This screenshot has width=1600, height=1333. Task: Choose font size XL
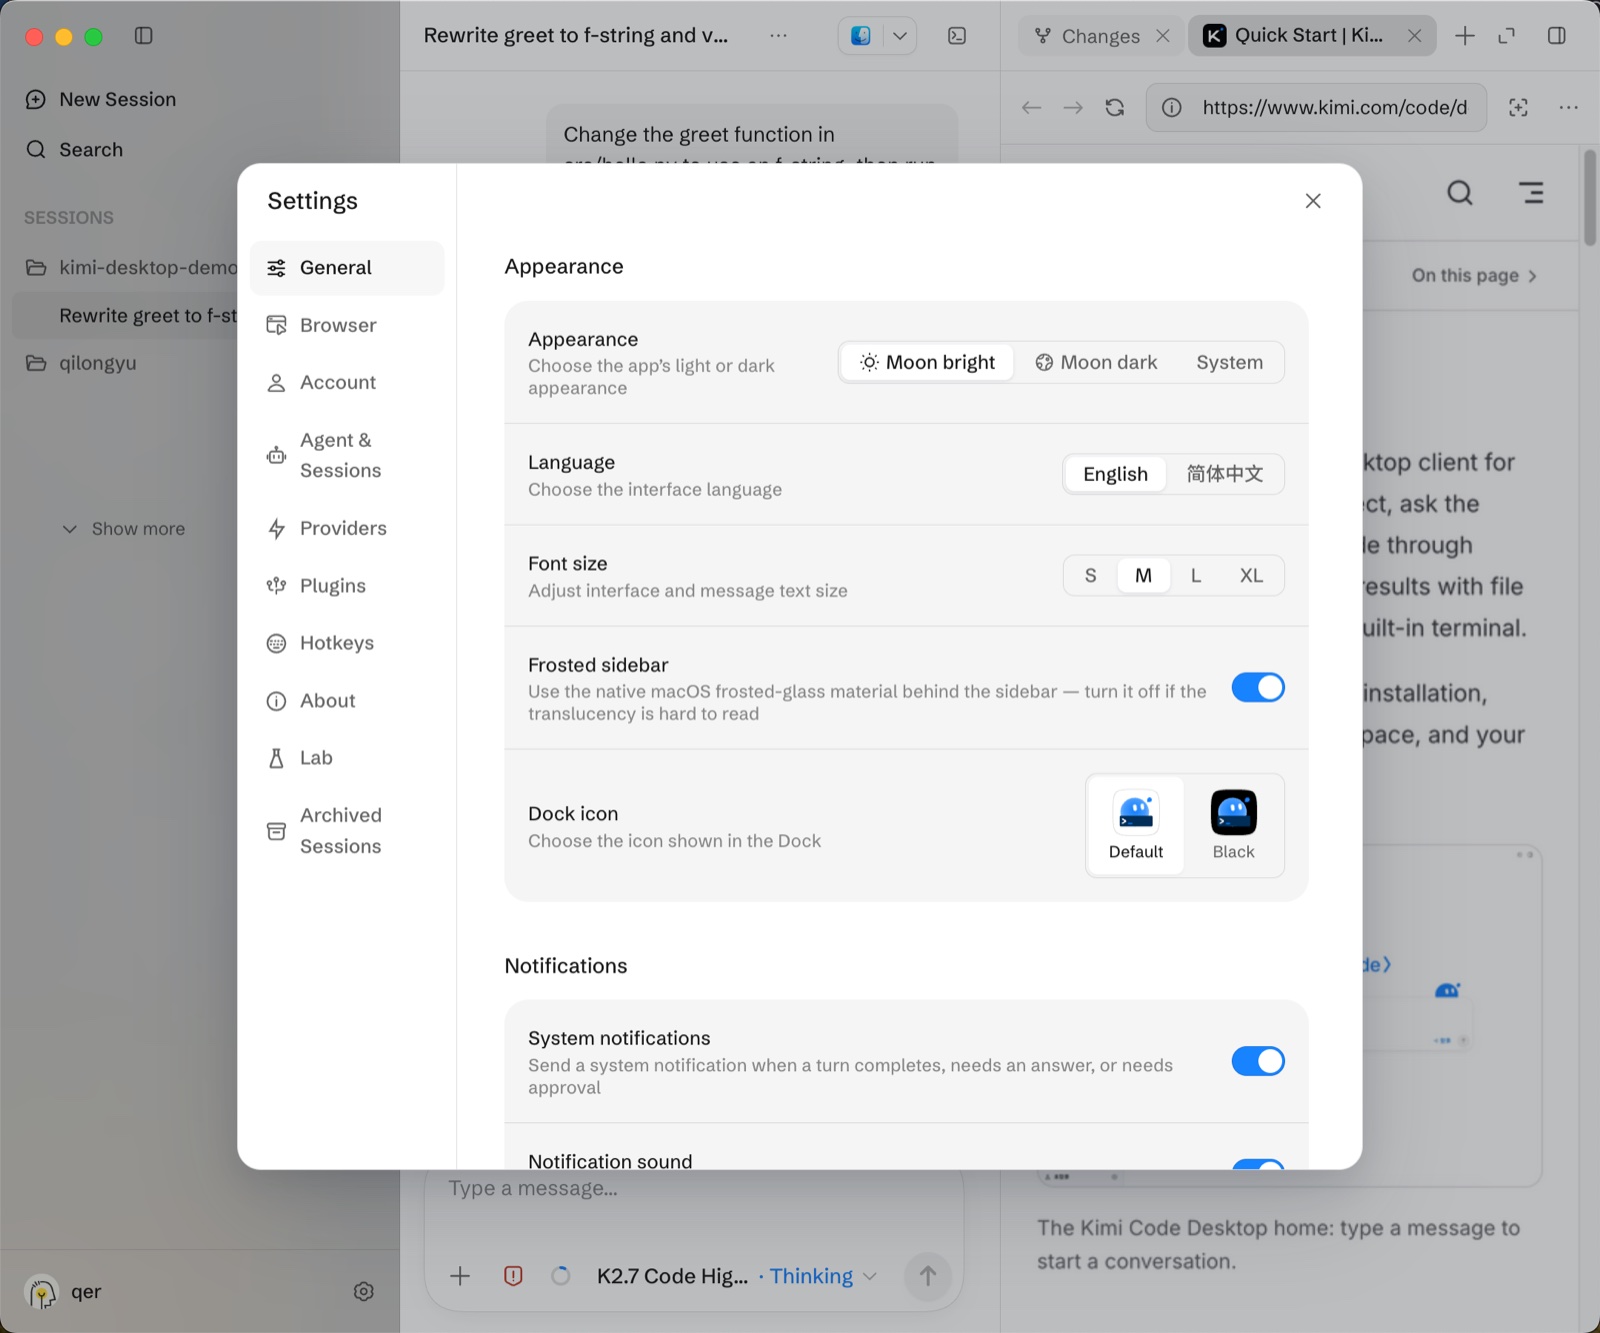coord(1251,576)
